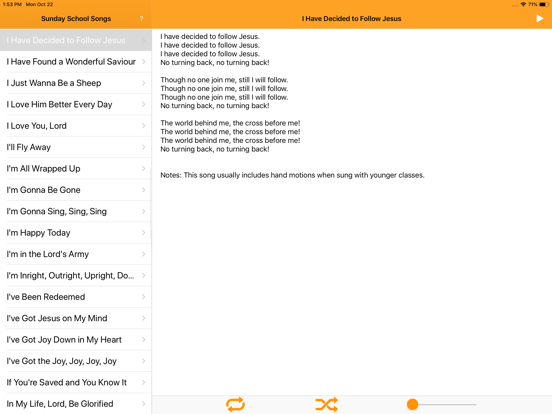The width and height of the screenshot is (552, 414).
Task: Click the playback position slider knob
Action: (x=412, y=404)
